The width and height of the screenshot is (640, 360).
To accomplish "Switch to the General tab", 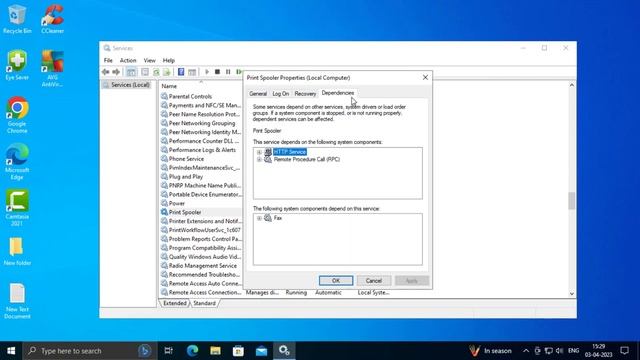I will pos(258,93).
